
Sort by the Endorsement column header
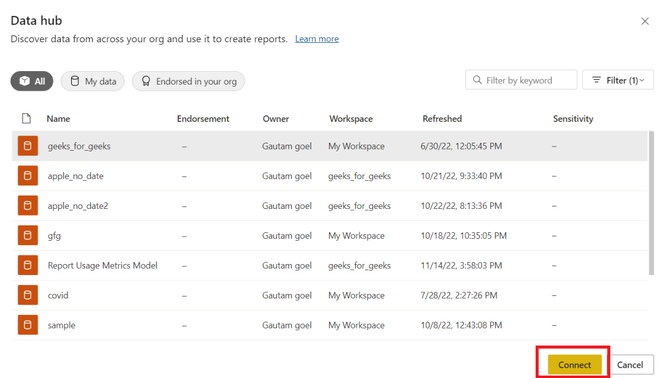click(203, 119)
